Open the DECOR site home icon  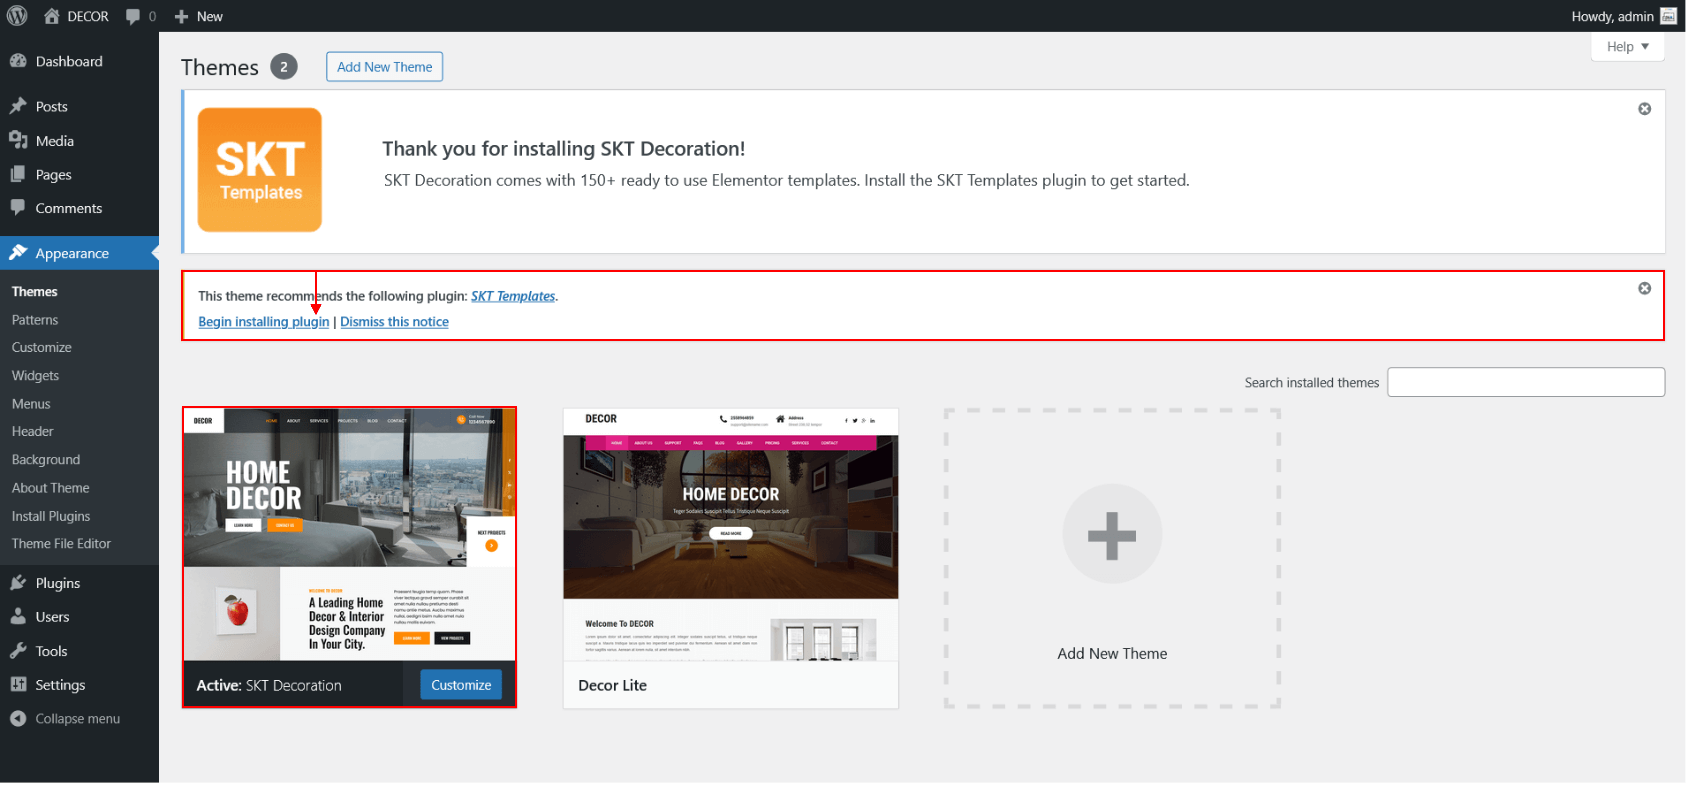[52, 16]
